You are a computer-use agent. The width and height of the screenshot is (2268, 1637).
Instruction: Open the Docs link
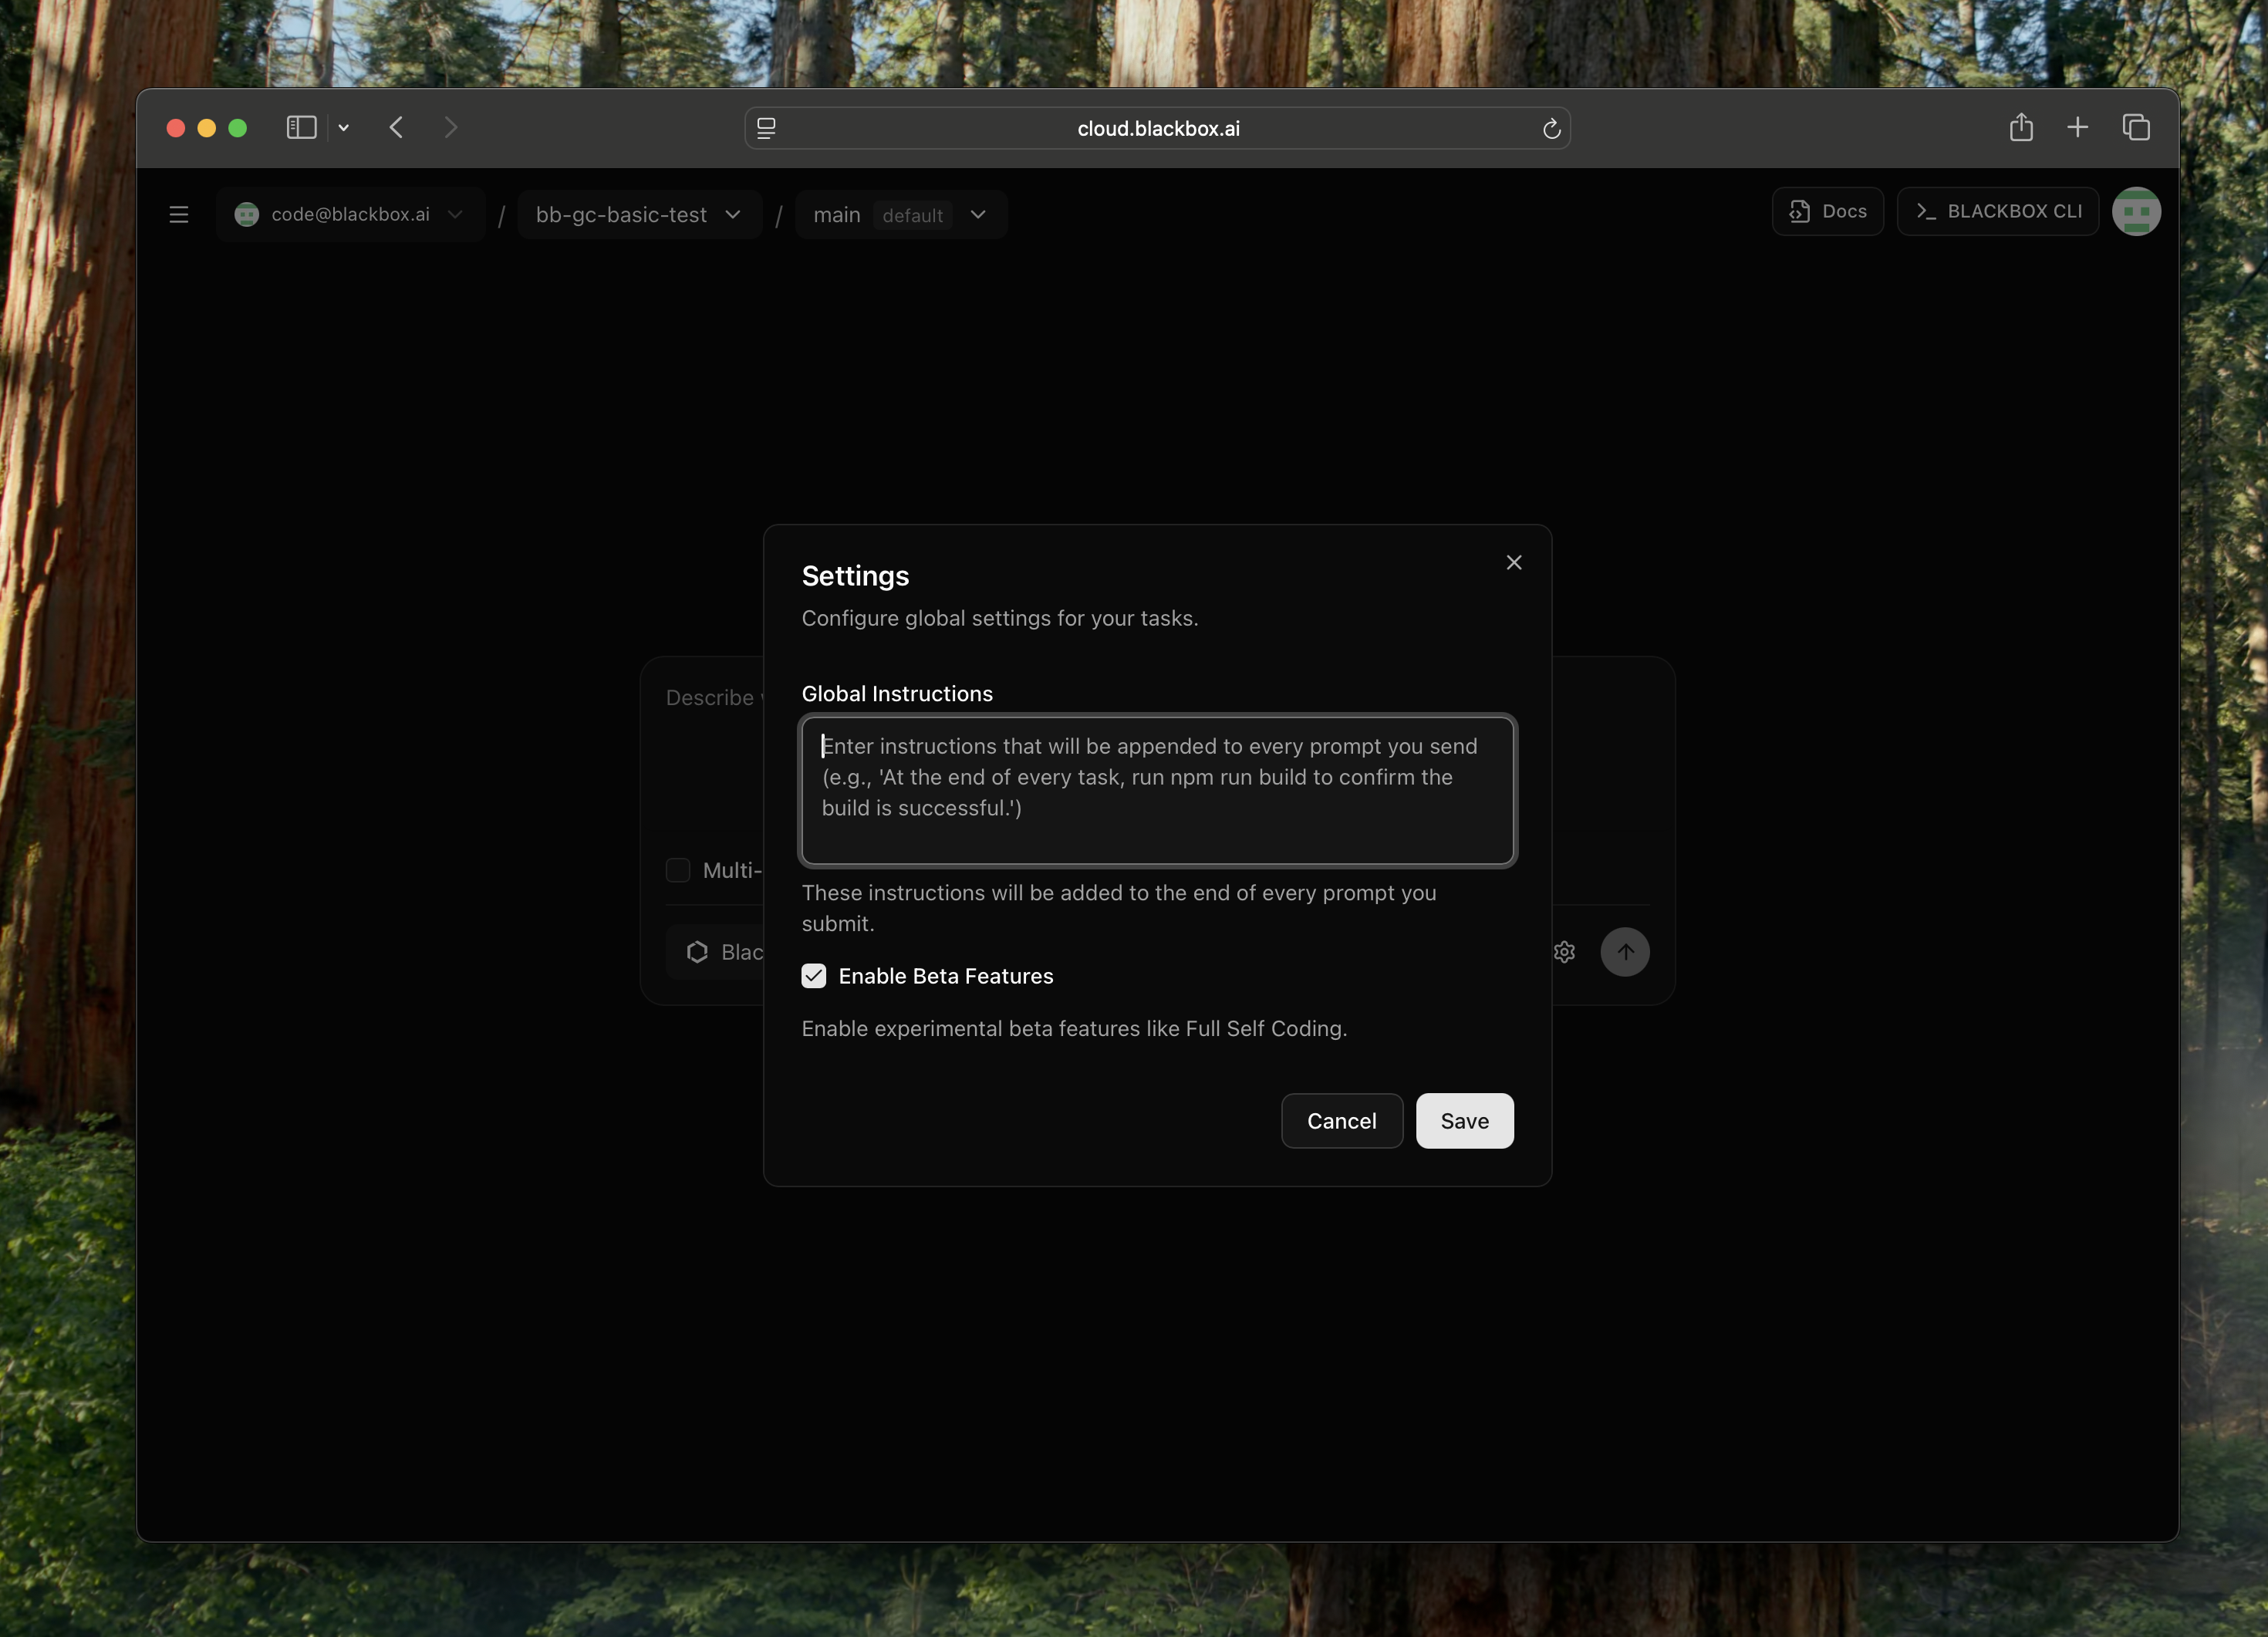(1827, 212)
